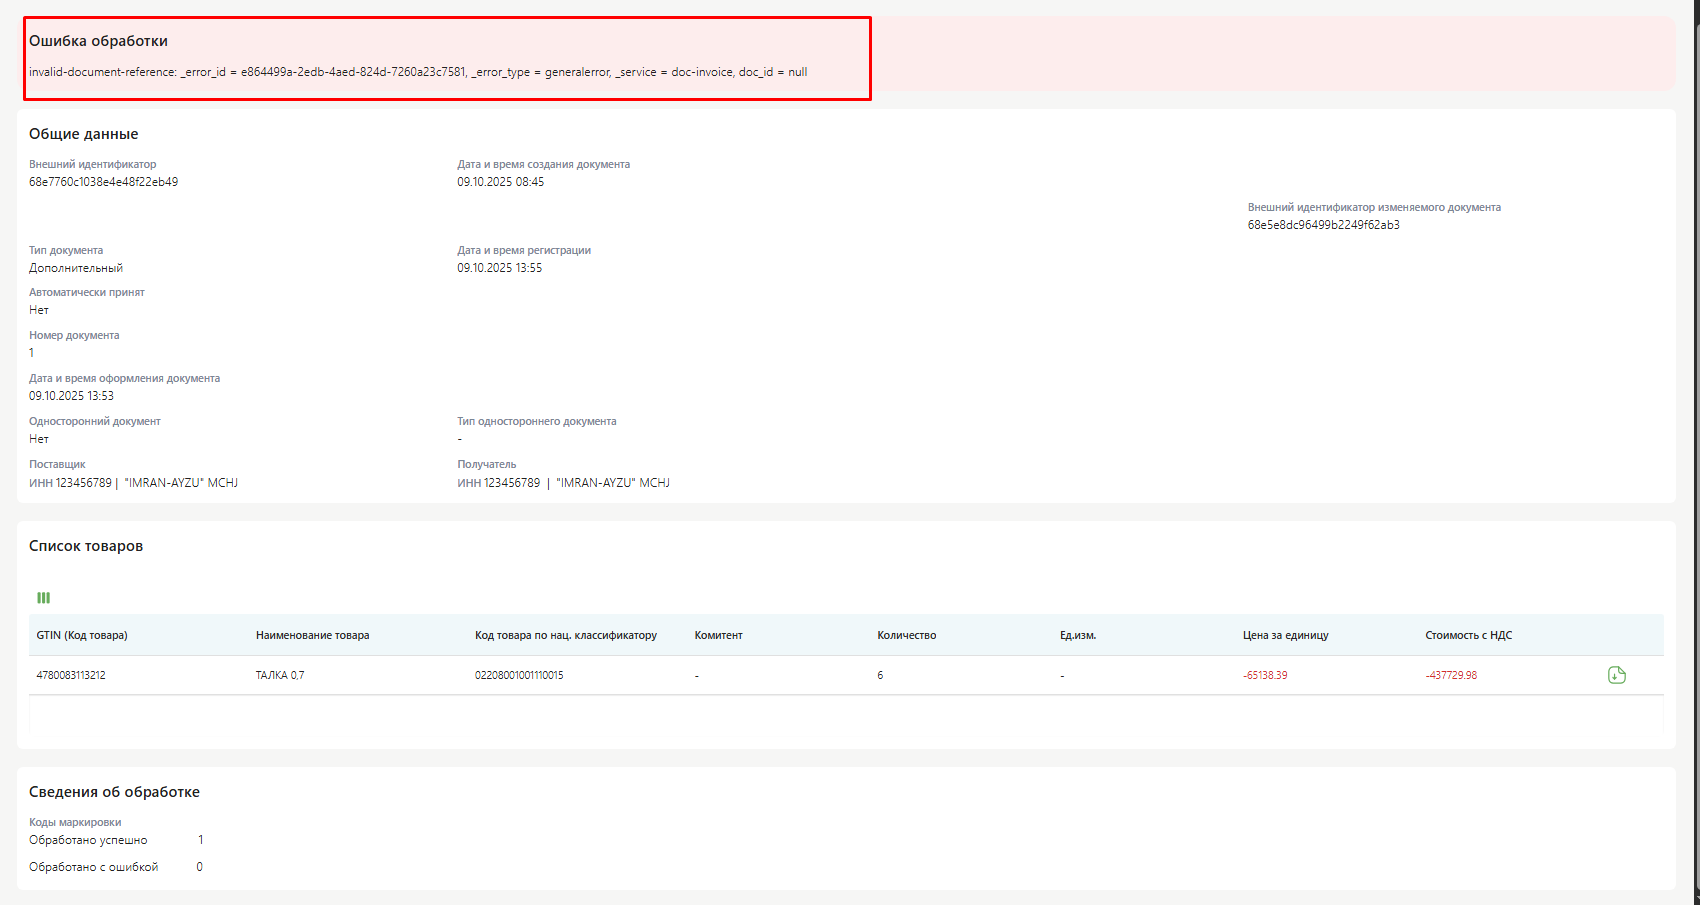
Task: Click the red unit price -65138.39
Action: (x=1265, y=675)
